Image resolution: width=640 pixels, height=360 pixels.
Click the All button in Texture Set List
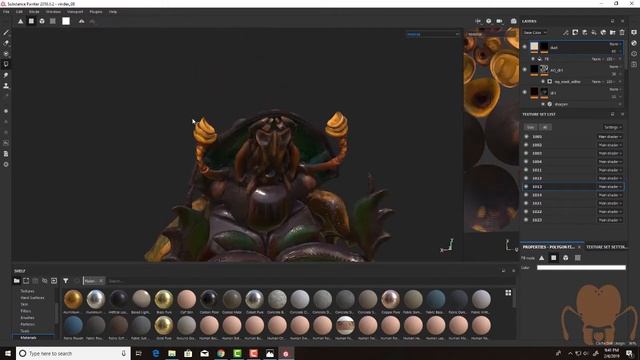[545, 127]
